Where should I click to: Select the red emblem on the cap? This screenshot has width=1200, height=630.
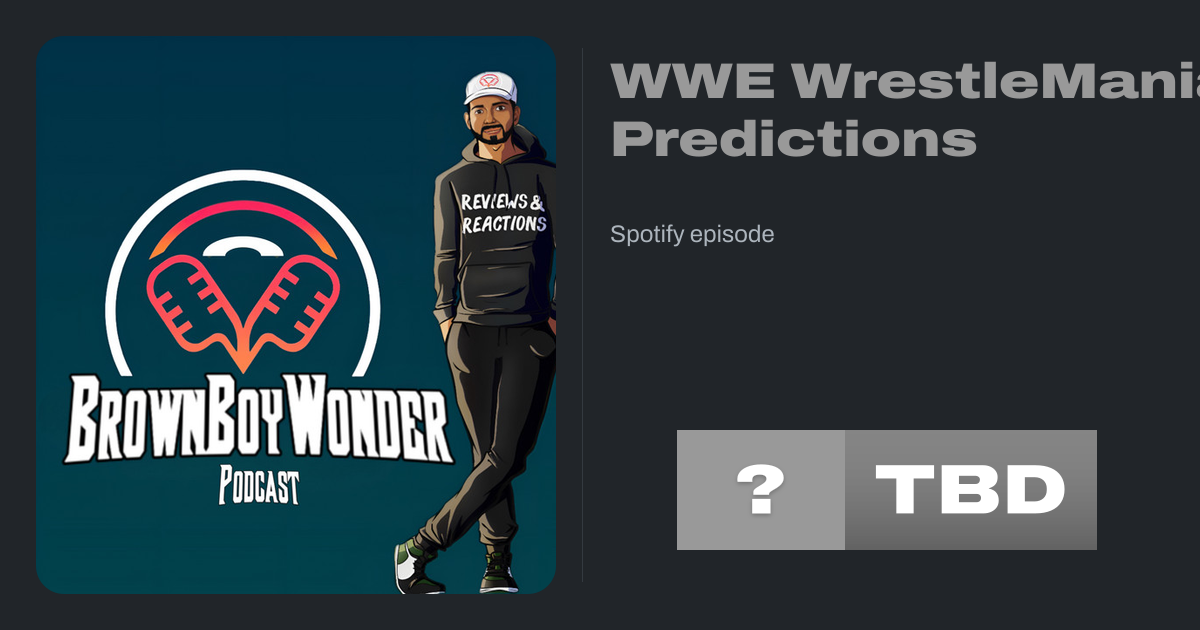click(x=490, y=81)
